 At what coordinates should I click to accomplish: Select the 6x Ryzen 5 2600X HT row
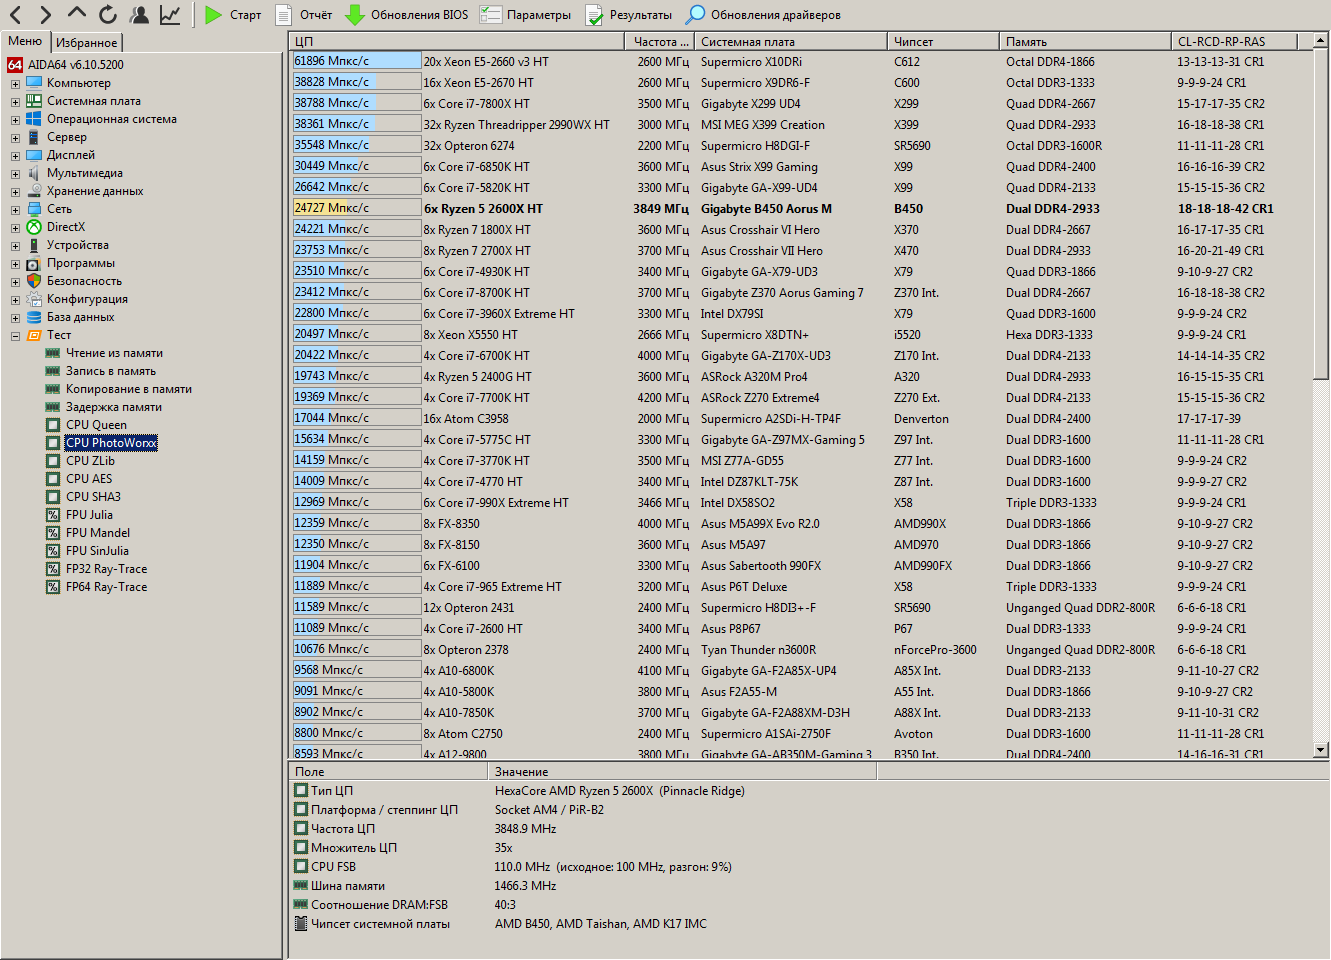pyautogui.click(x=483, y=209)
